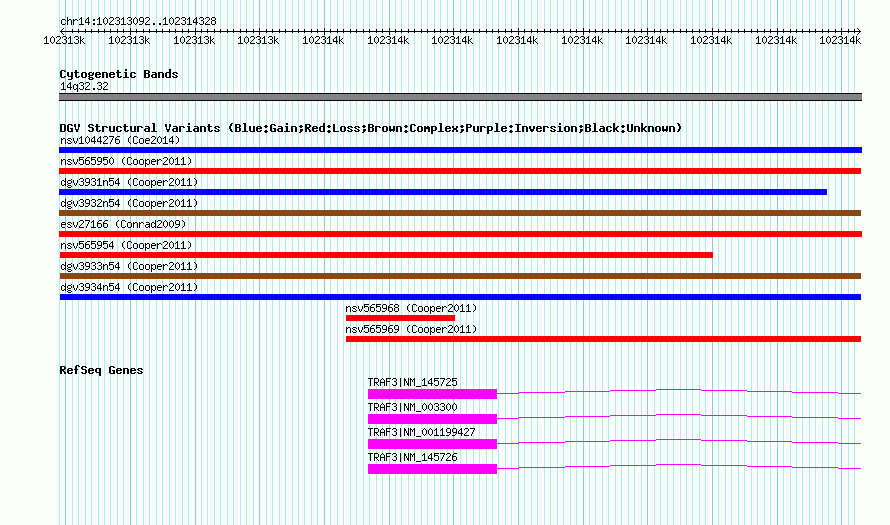Open the esv27166 (Conrad2009) label
This screenshot has height=525, width=890.
[123, 224]
